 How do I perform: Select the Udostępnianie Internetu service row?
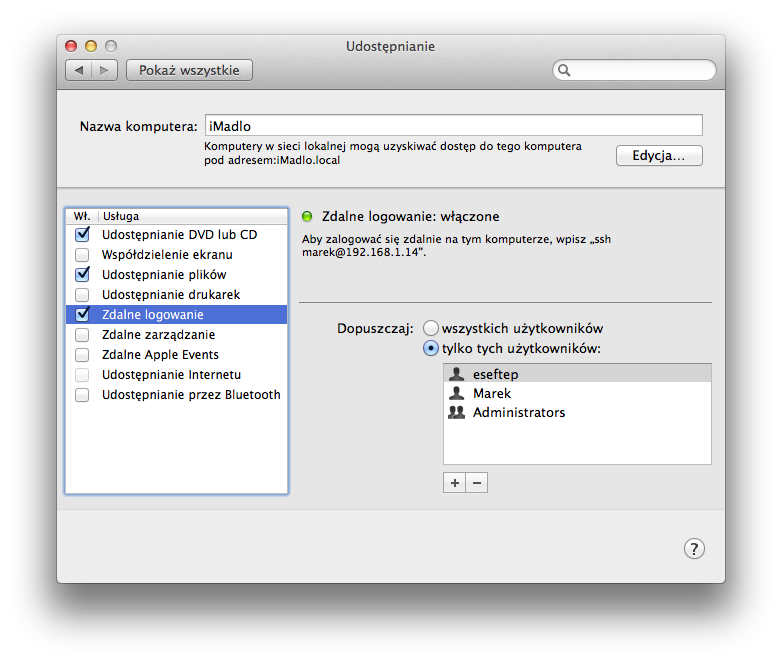(177, 374)
